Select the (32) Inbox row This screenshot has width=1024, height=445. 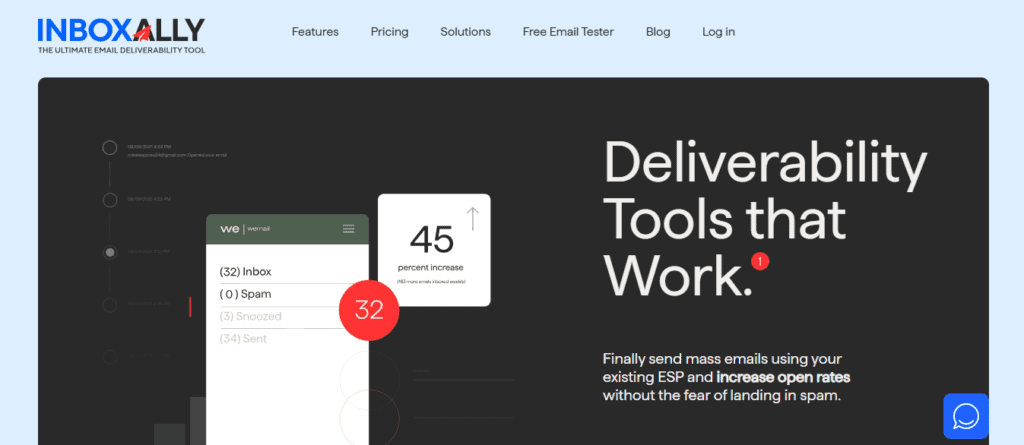(x=280, y=272)
